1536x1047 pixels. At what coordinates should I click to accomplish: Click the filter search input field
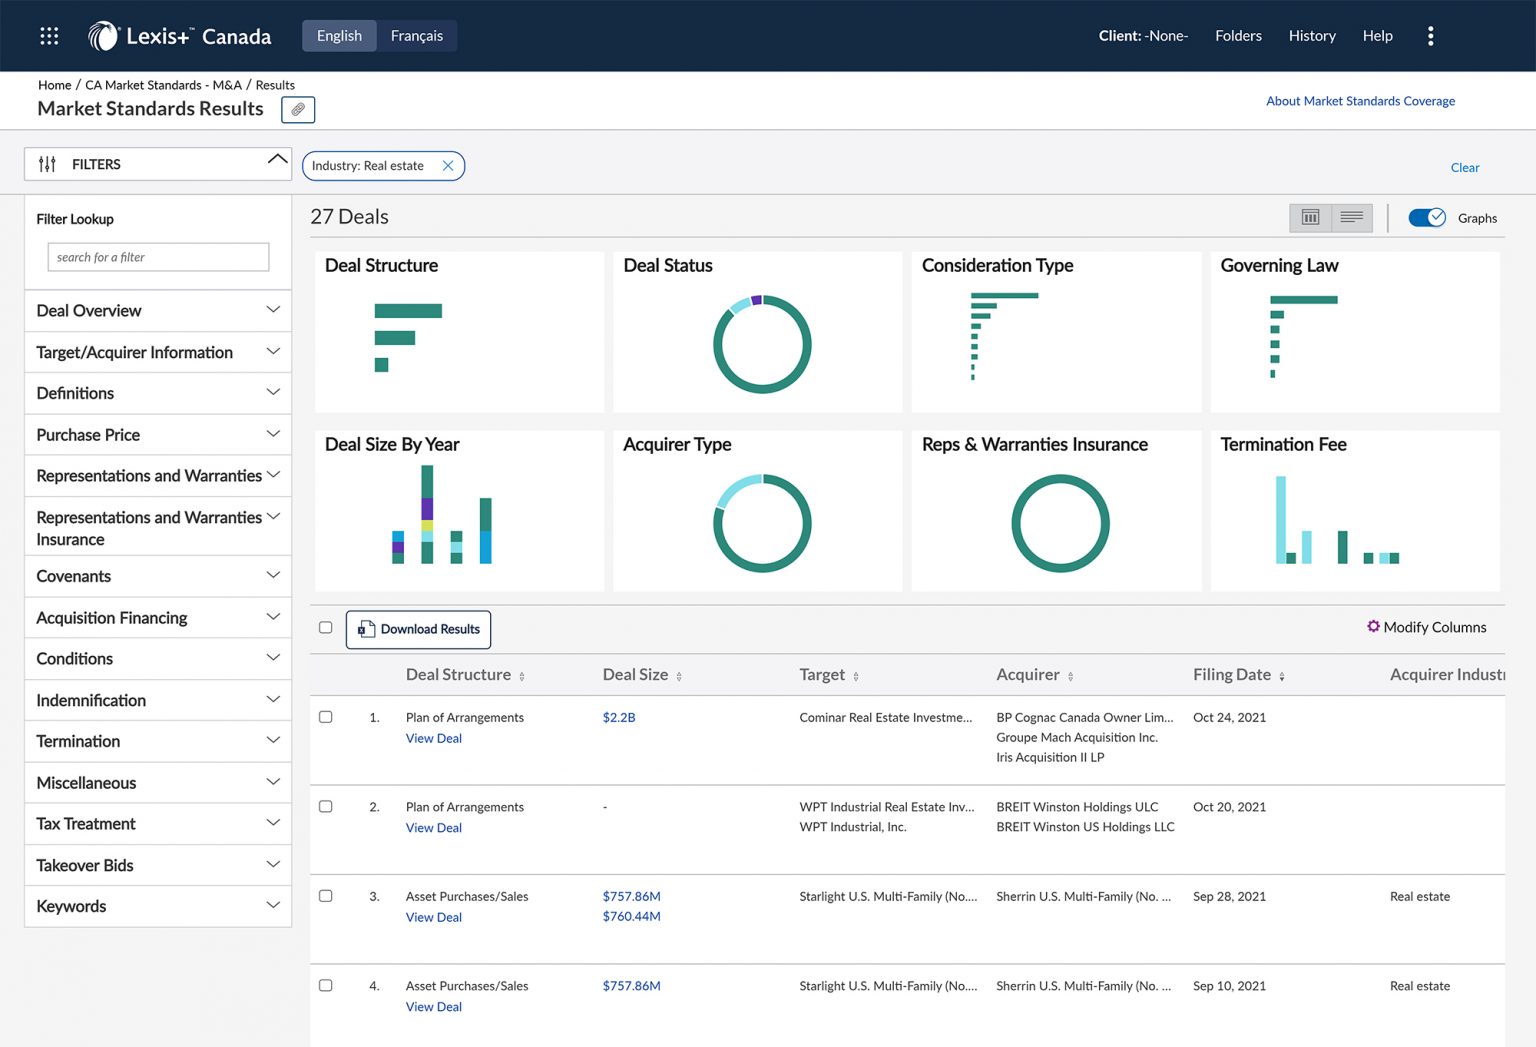click(157, 257)
